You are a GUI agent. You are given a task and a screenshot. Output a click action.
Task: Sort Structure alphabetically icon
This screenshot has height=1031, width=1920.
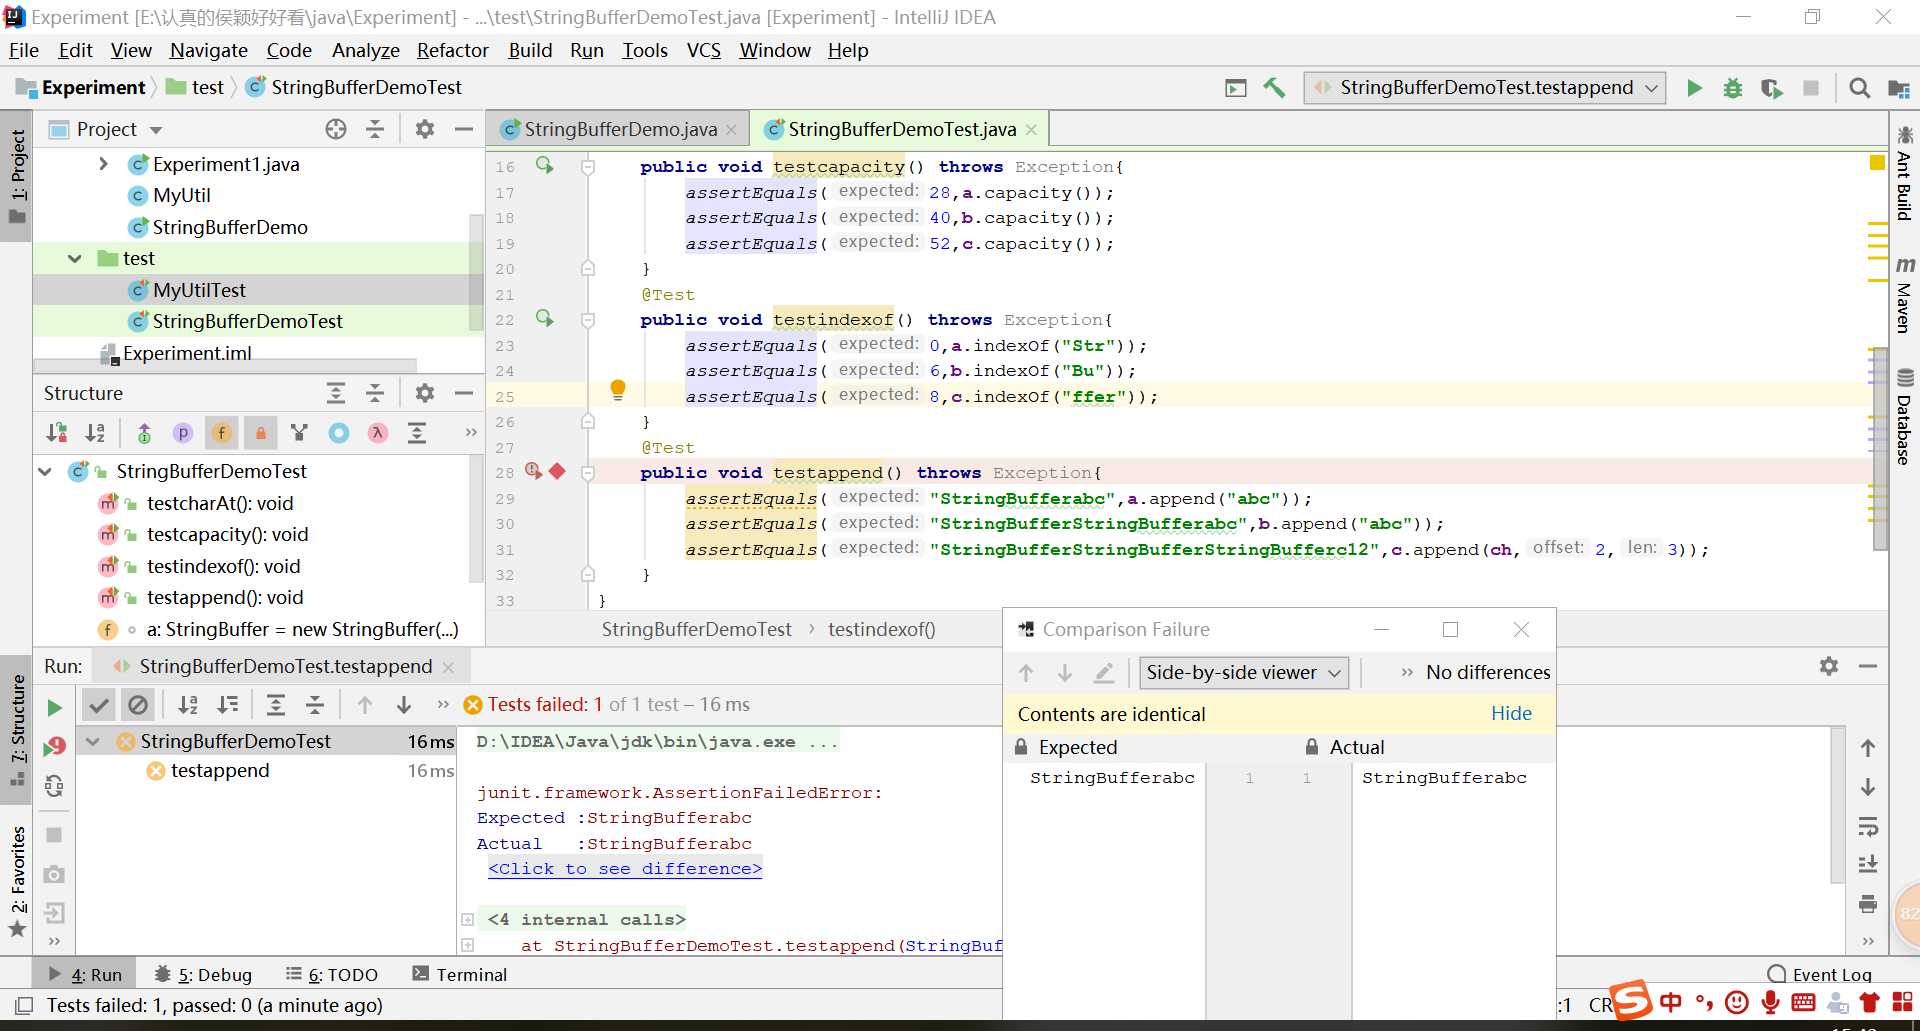pyautogui.click(x=96, y=433)
